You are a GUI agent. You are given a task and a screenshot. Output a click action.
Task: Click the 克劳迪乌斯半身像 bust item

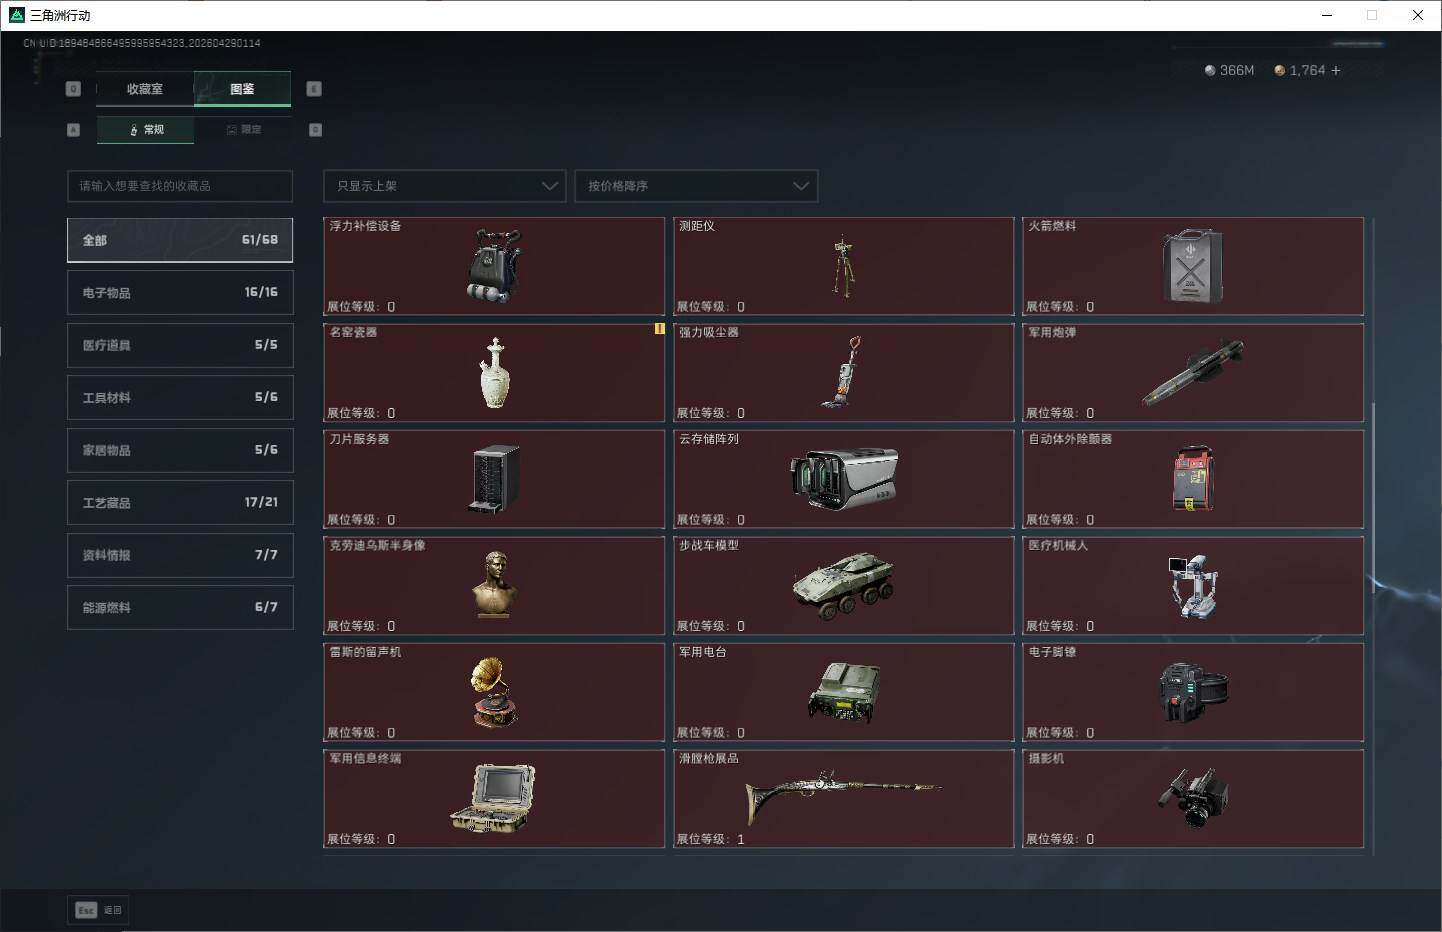(494, 586)
